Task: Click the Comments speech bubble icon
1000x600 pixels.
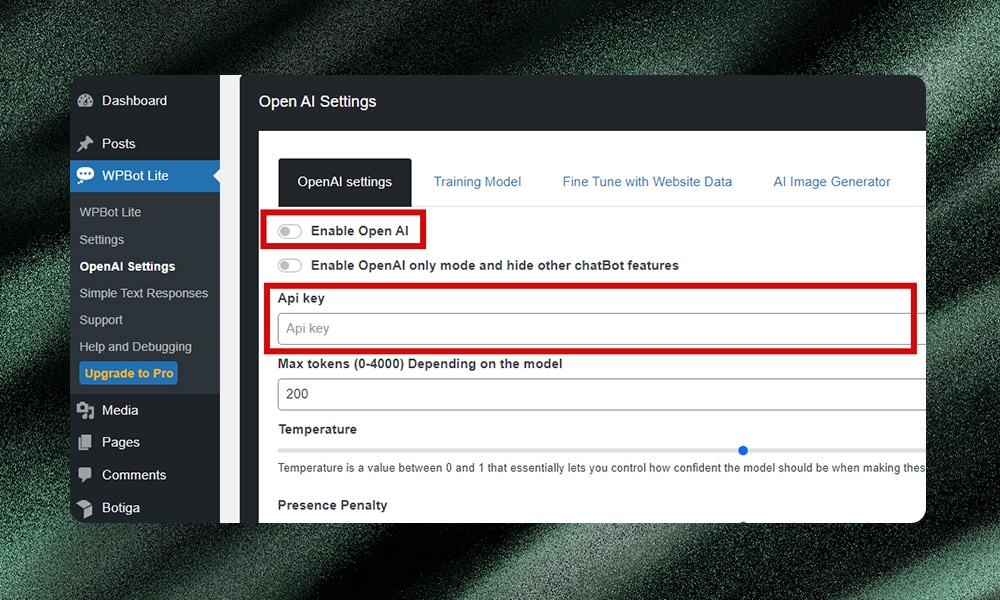Action: [x=85, y=475]
